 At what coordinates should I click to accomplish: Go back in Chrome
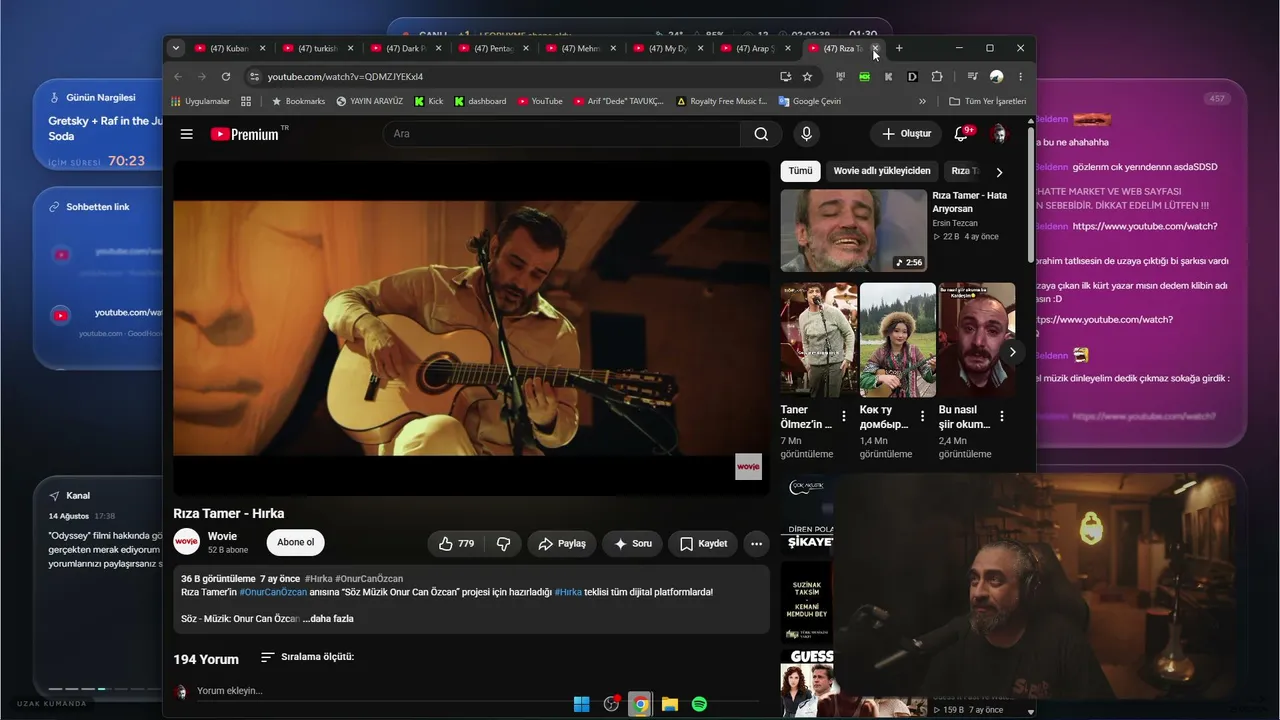pyautogui.click(x=178, y=76)
